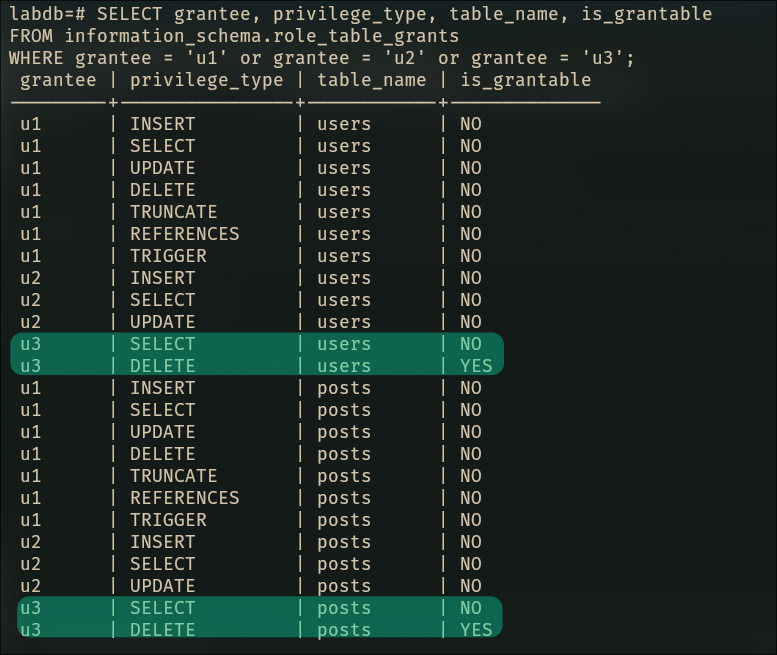The height and width of the screenshot is (655, 777).
Task: Click the WHERE keyword in the query
Action: click(36, 58)
